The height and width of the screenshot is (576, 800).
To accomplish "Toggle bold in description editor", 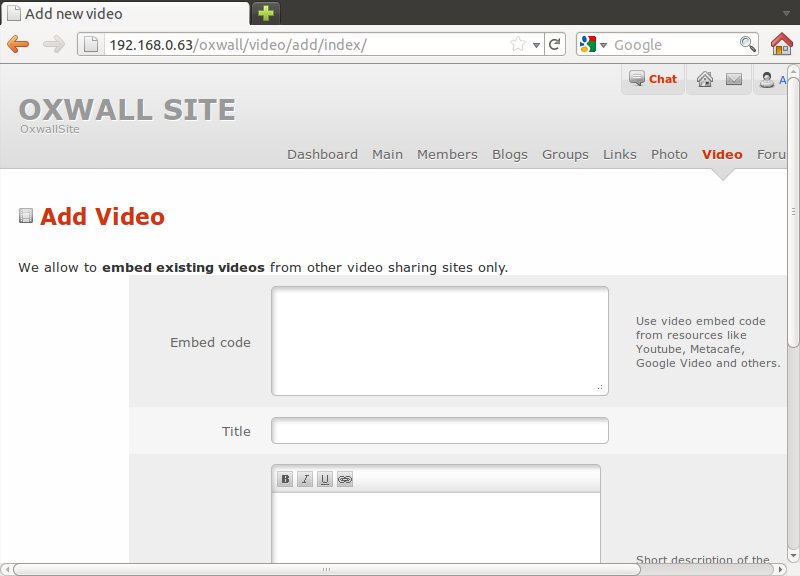I will pyautogui.click(x=285, y=479).
